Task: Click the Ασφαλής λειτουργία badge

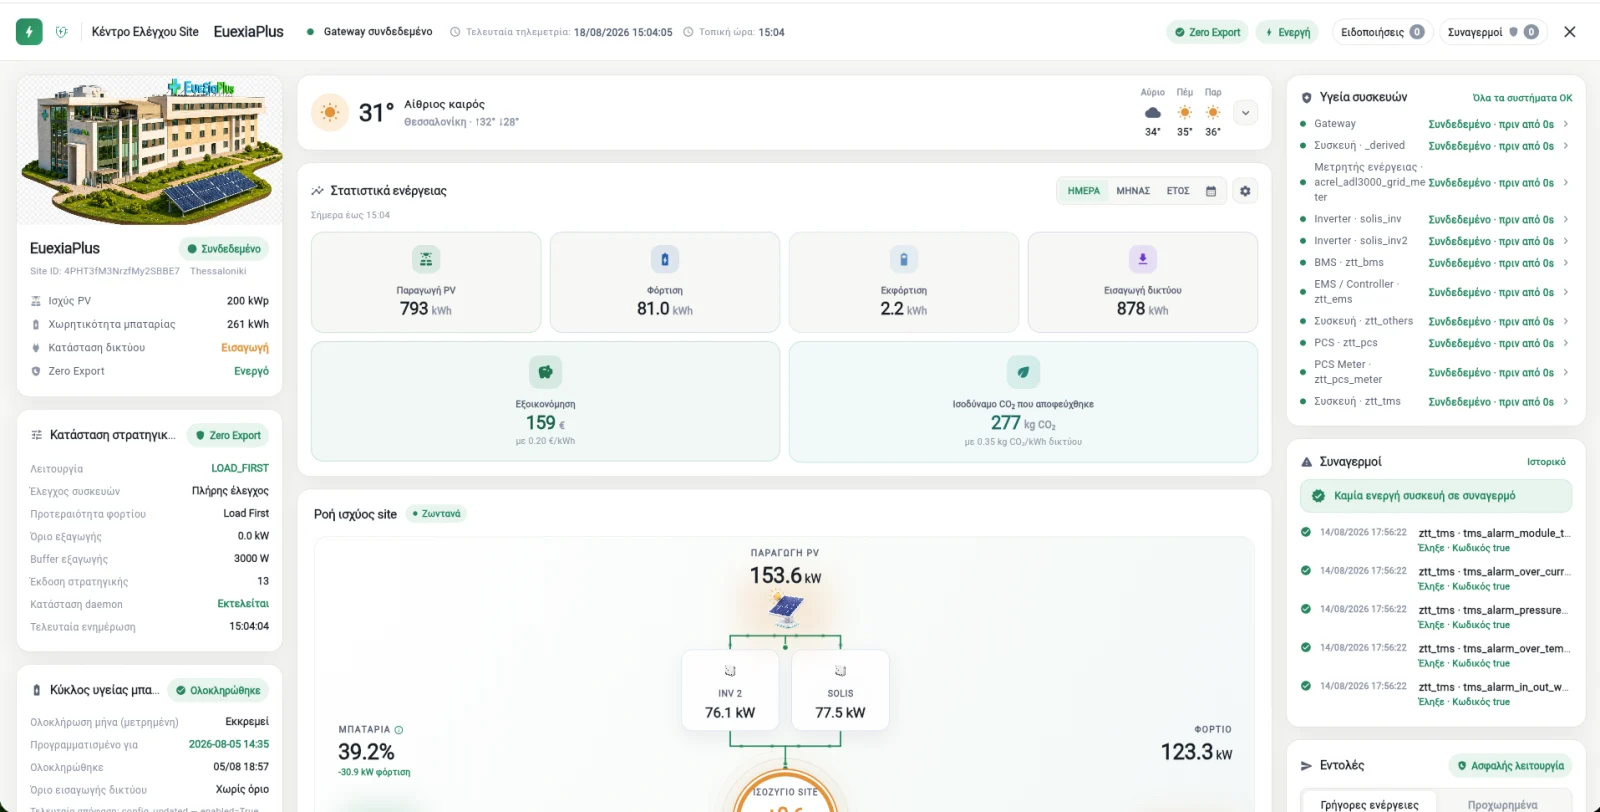Action: 1510,766
